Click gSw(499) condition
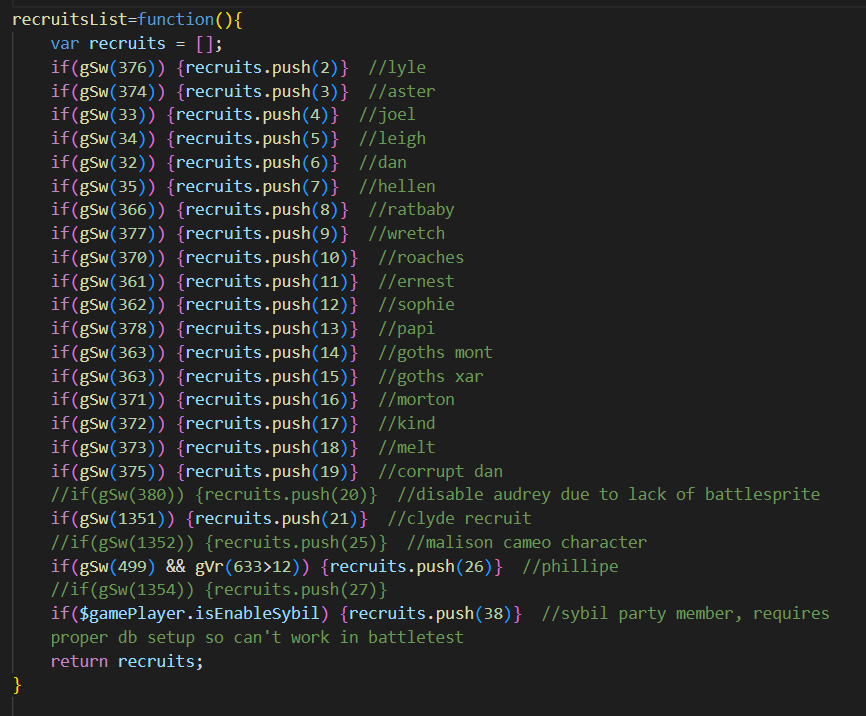The width and height of the screenshot is (866, 716). pos(118,566)
